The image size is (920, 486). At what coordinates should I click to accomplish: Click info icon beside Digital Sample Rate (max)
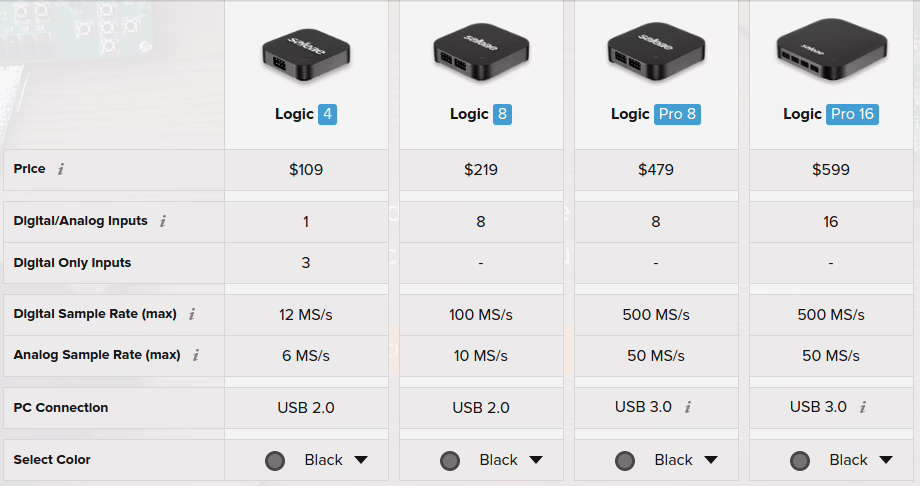pos(192,314)
